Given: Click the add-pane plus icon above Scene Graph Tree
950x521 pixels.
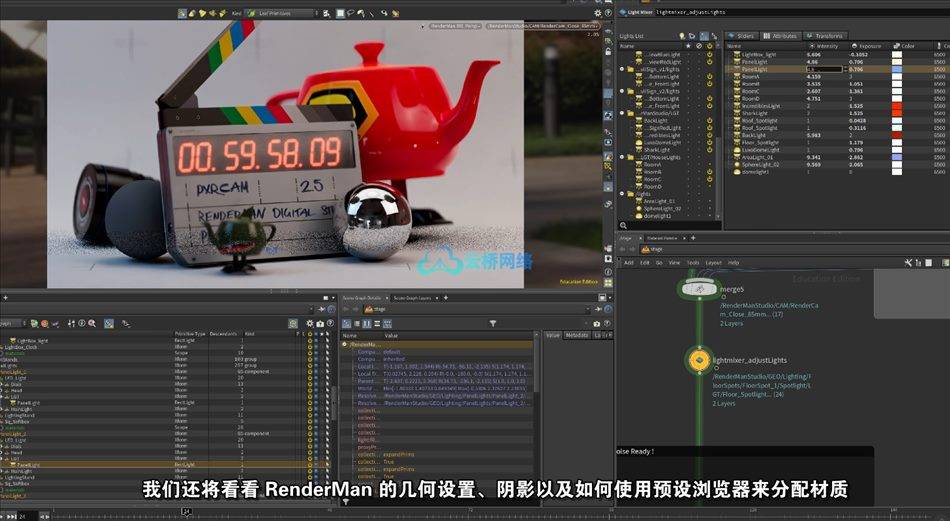Looking at the screenshot, I should coord(5,297).
